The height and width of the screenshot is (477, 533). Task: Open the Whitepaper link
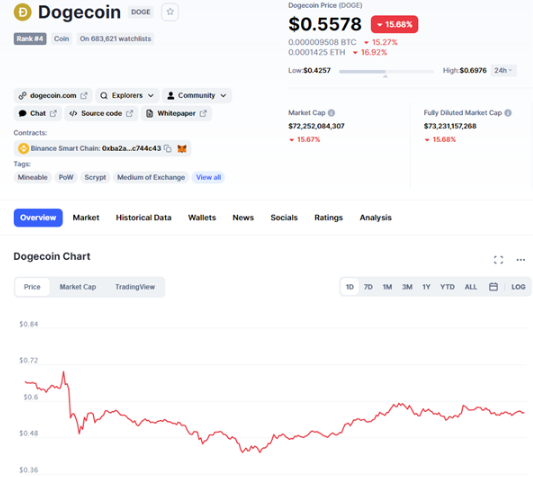pyautogui.click(x=176, y=113)
